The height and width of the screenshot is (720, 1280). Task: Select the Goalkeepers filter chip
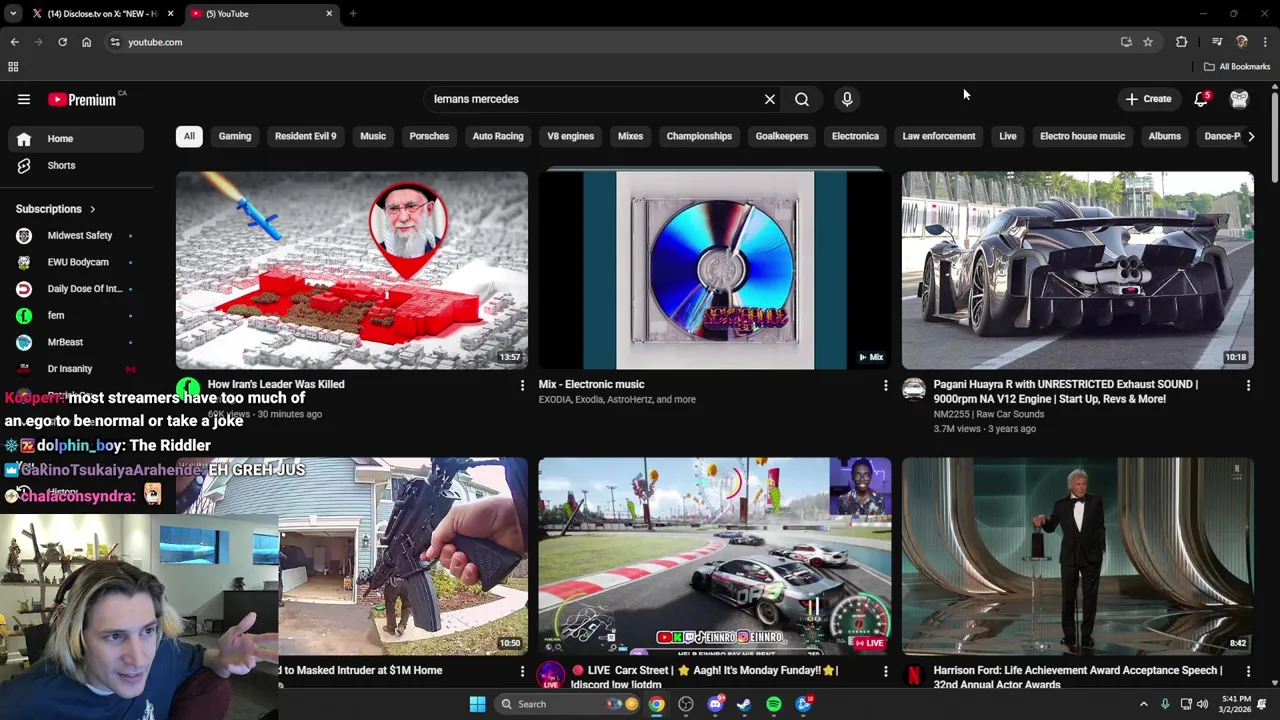[782, 136]
